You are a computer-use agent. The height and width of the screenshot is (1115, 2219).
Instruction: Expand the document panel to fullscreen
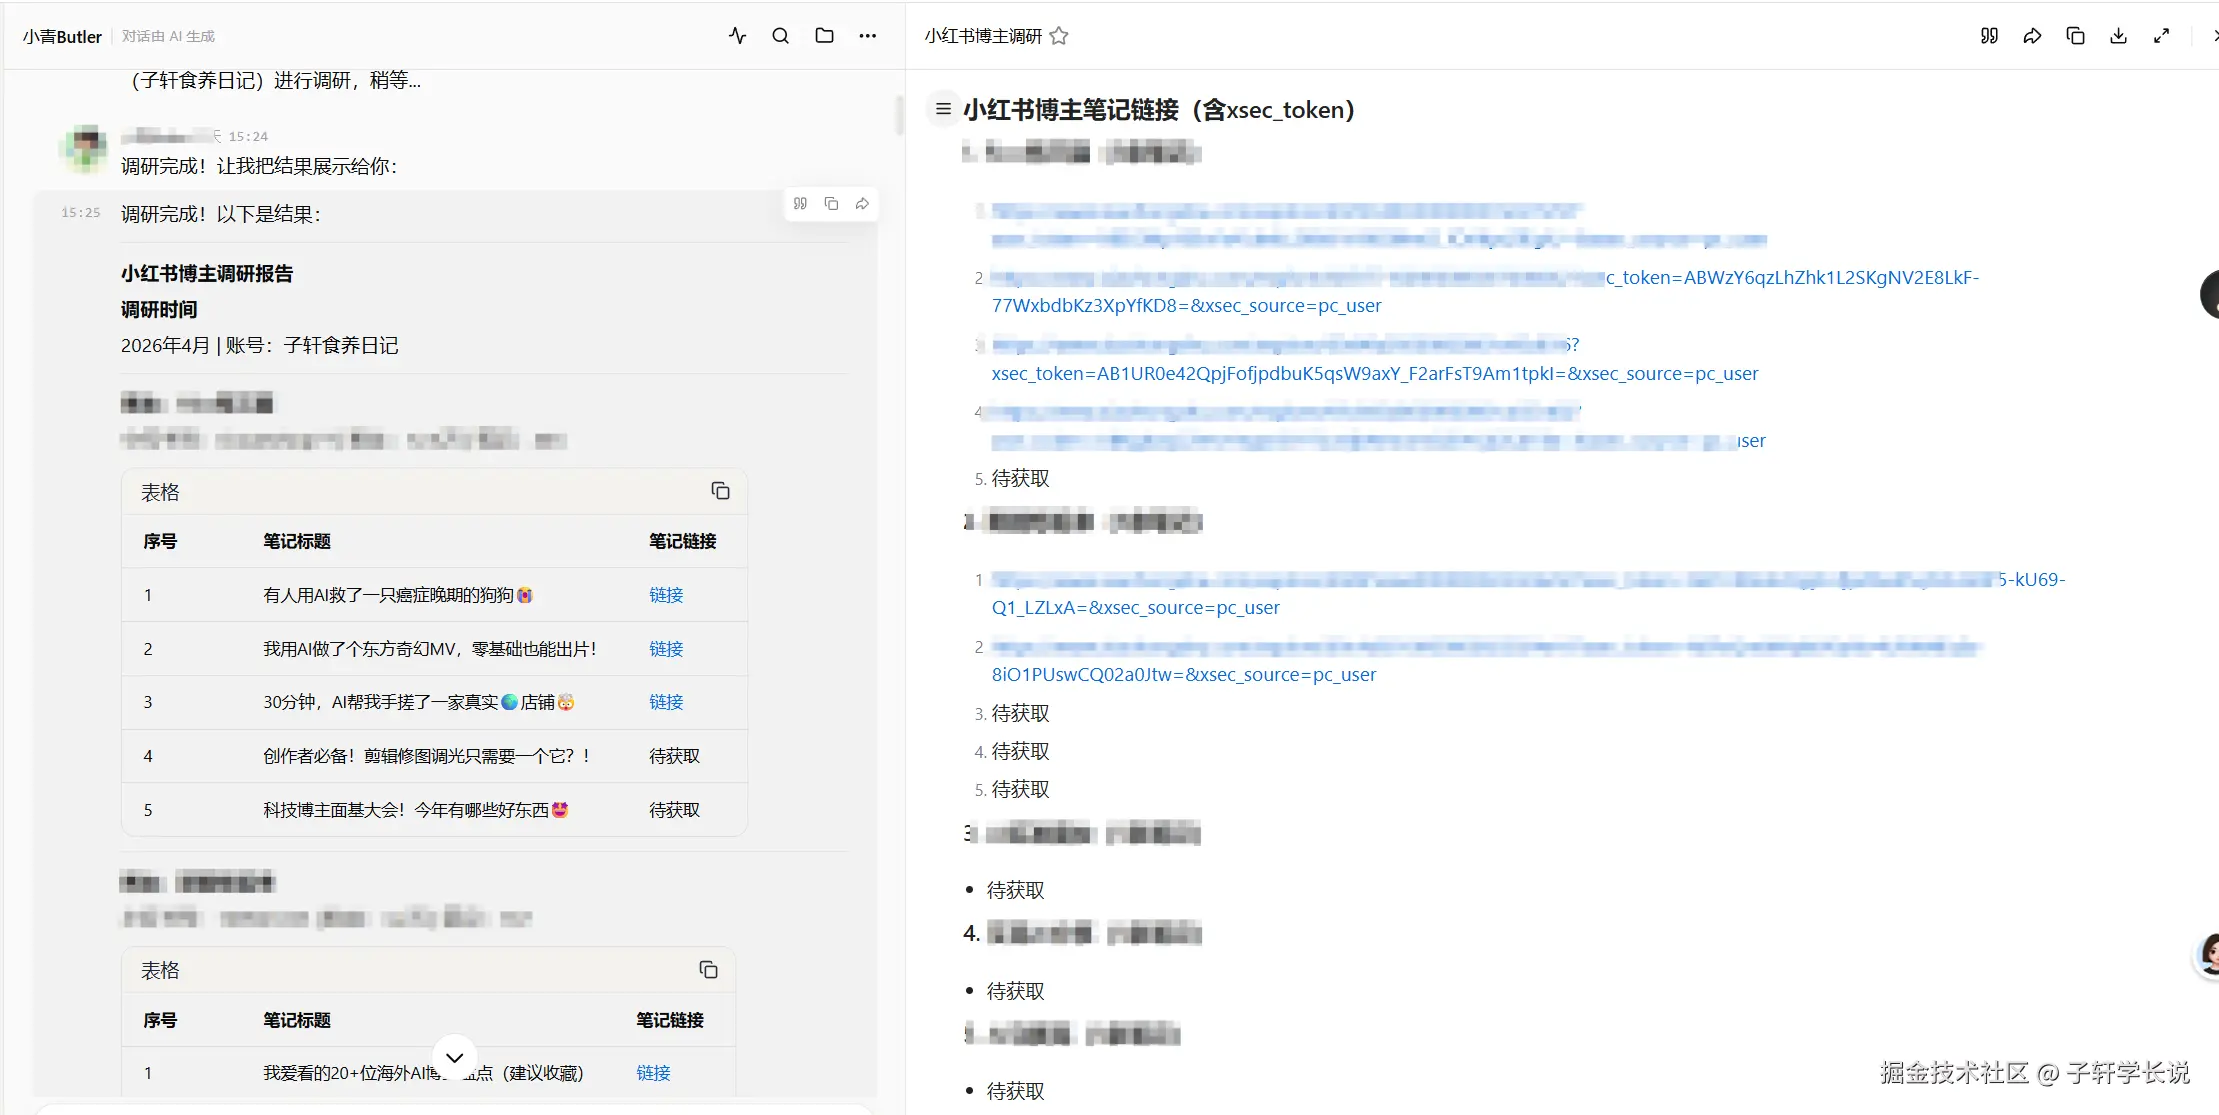pyautogui.click(x=2161, y=36)
